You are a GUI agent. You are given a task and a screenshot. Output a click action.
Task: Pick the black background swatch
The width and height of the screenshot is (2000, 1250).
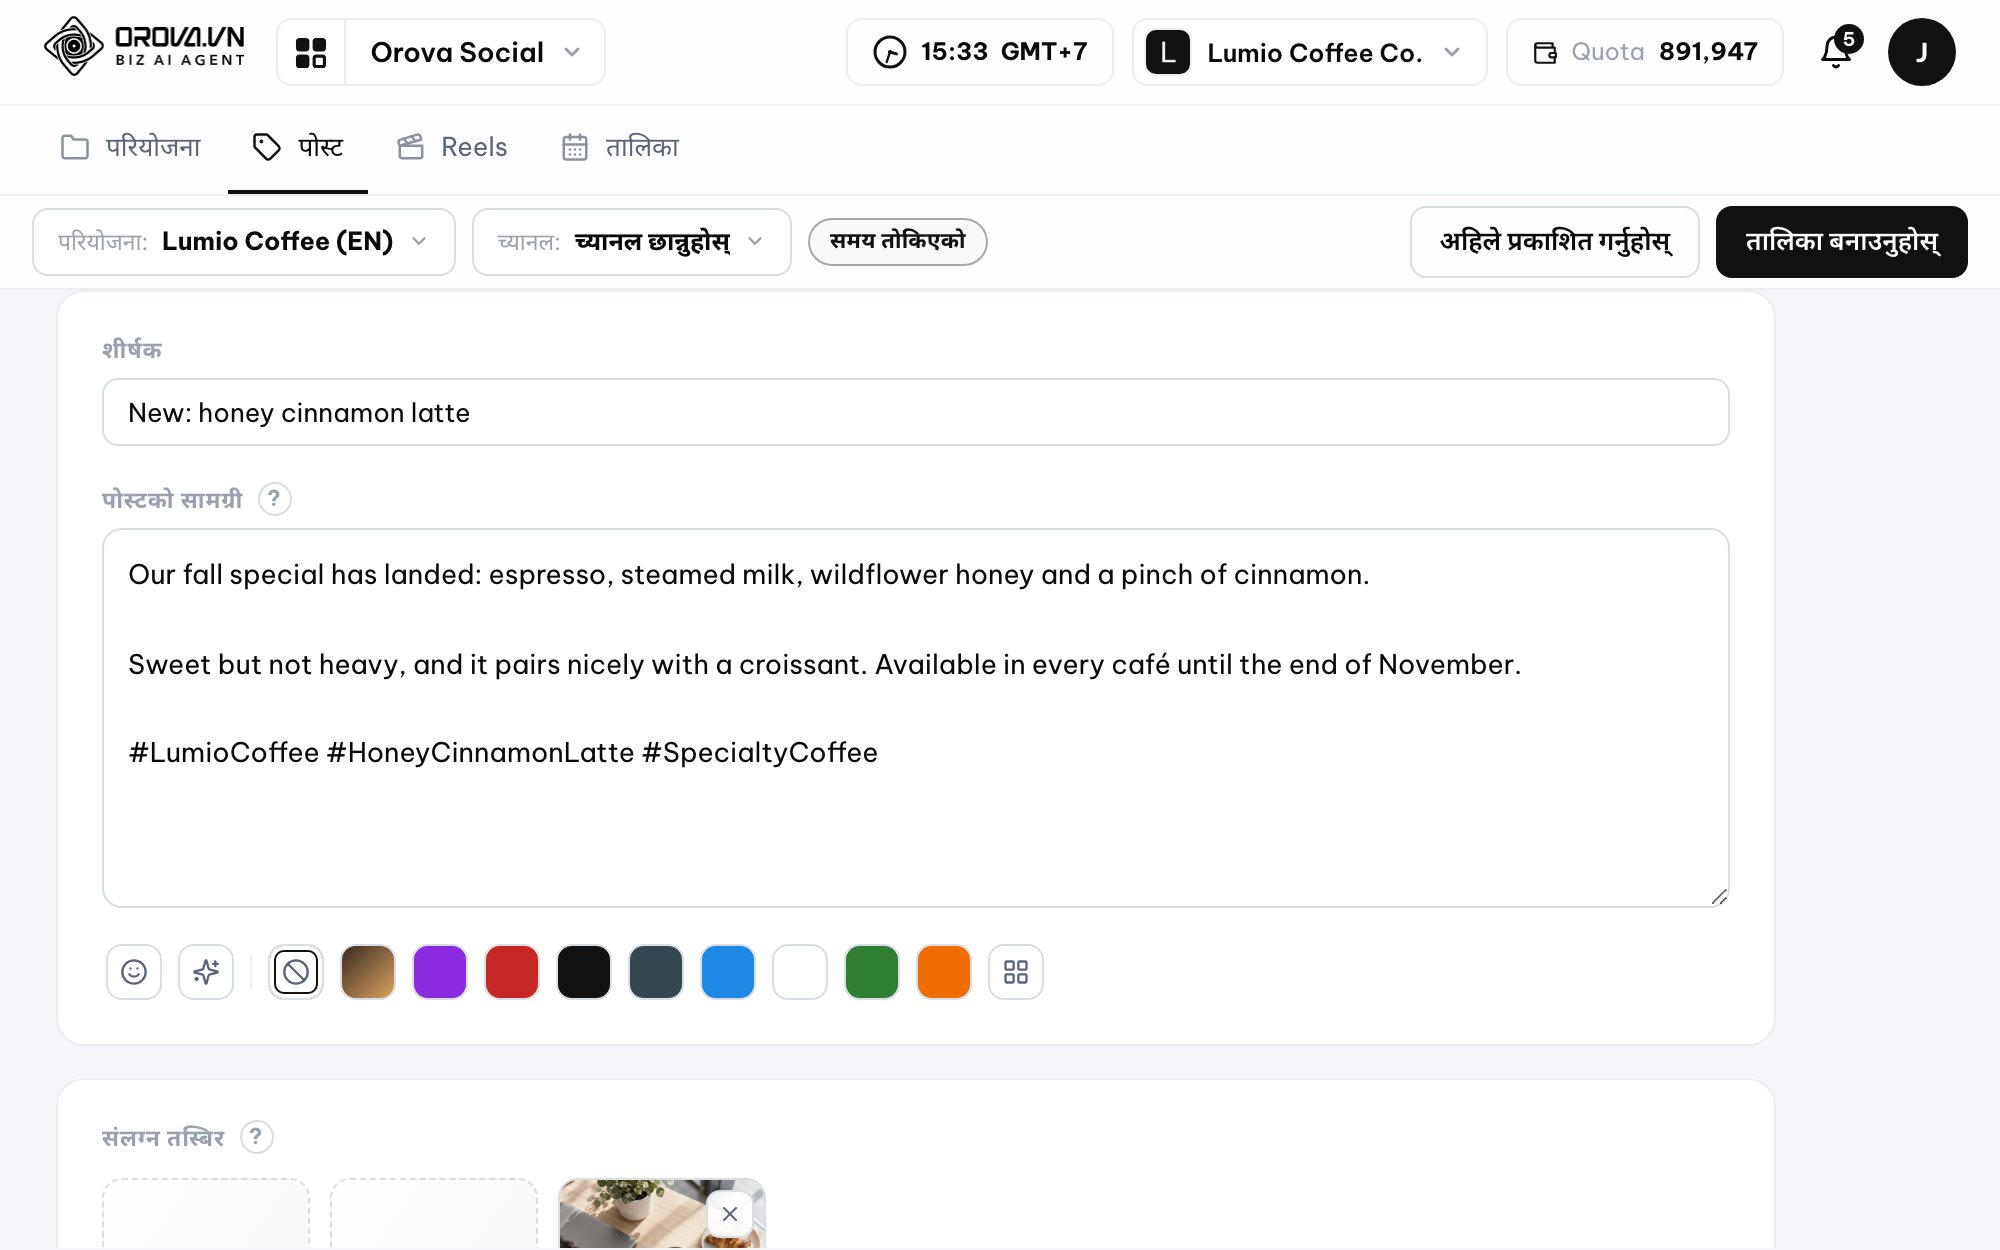click(584, 971)
